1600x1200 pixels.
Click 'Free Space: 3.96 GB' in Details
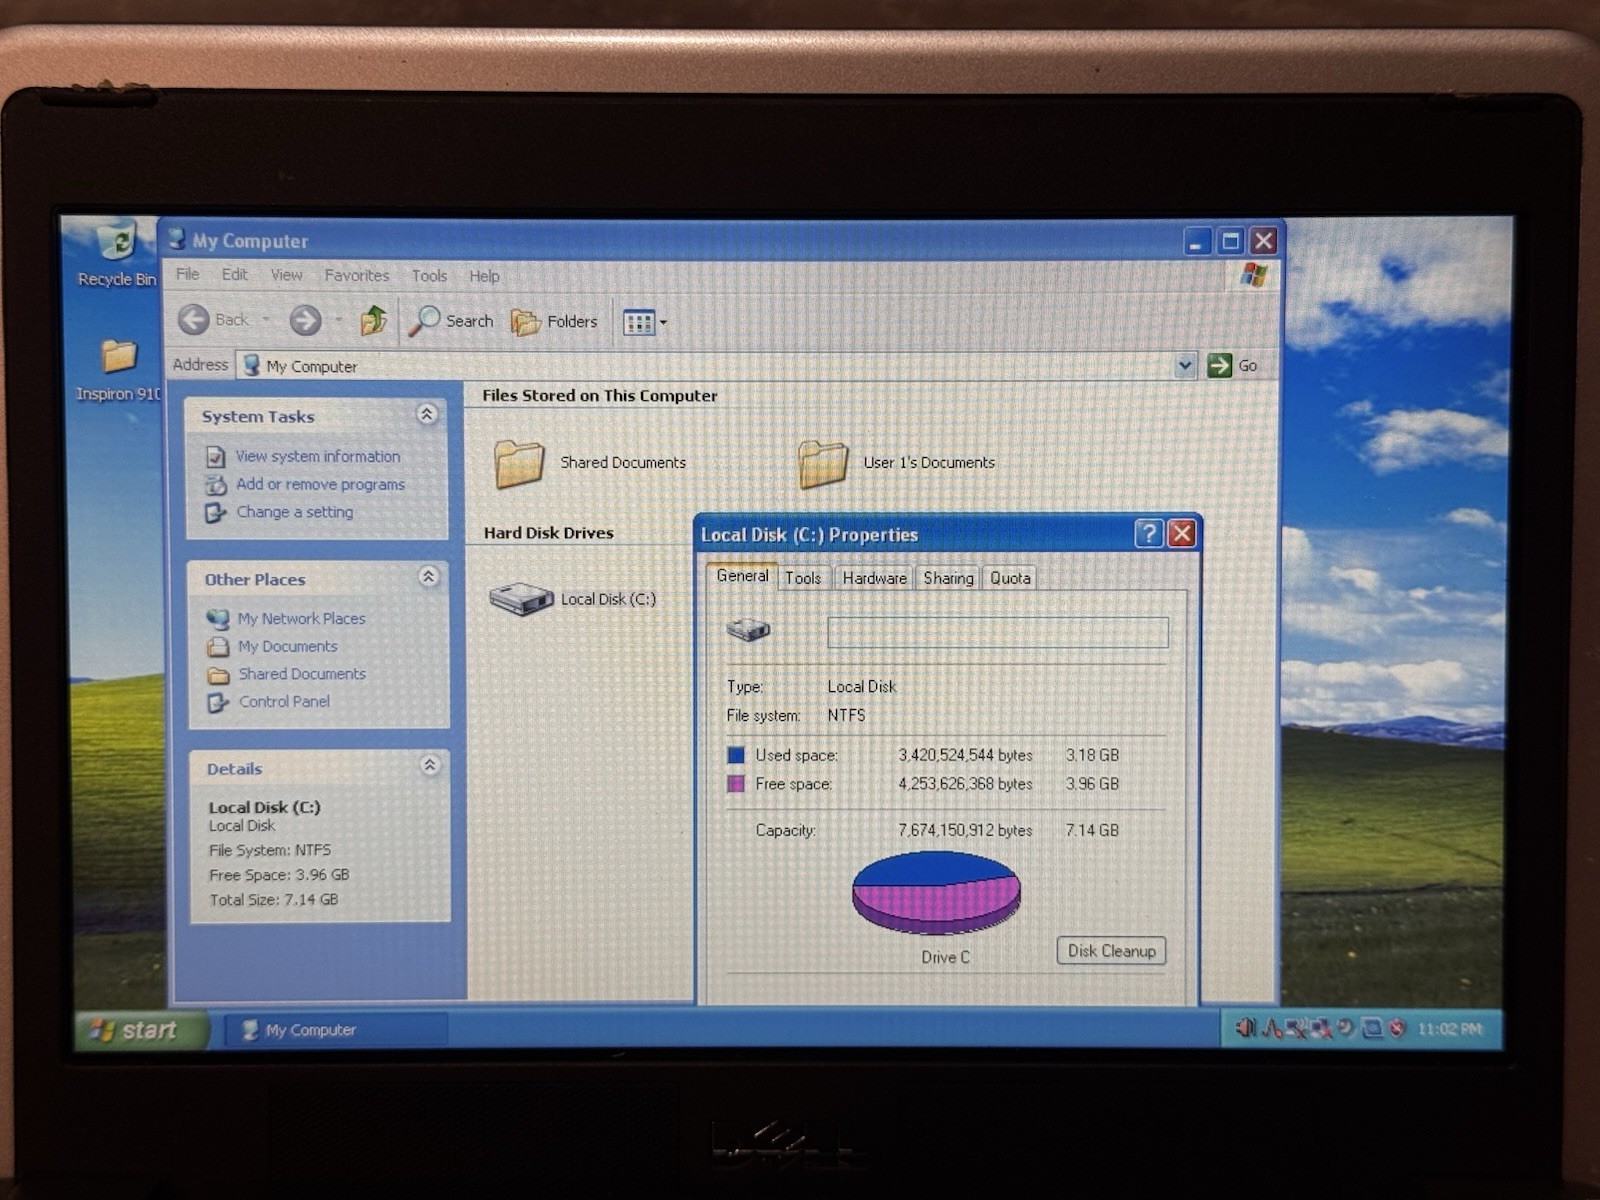(x=279, y=875)
